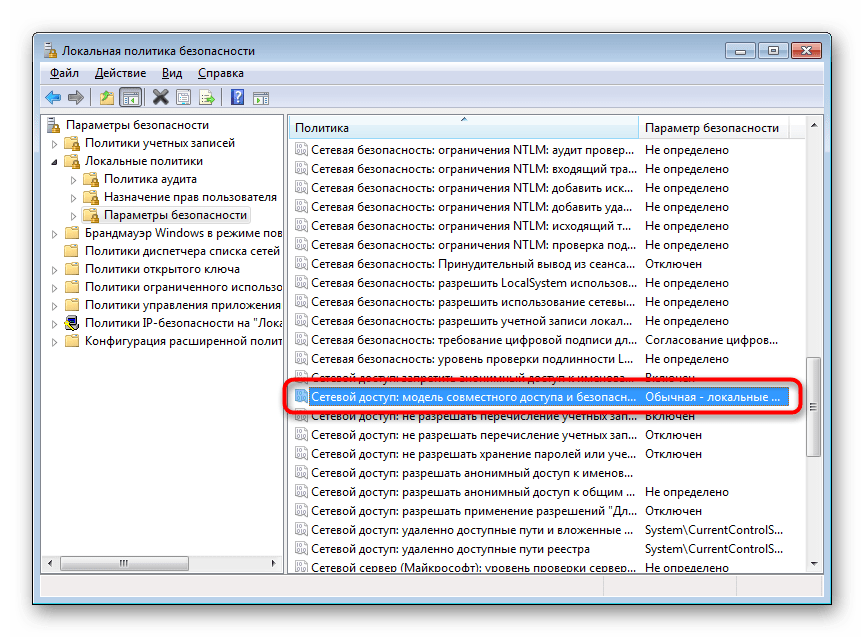Open Properties via toolbar icon

[x=183, y=97]
